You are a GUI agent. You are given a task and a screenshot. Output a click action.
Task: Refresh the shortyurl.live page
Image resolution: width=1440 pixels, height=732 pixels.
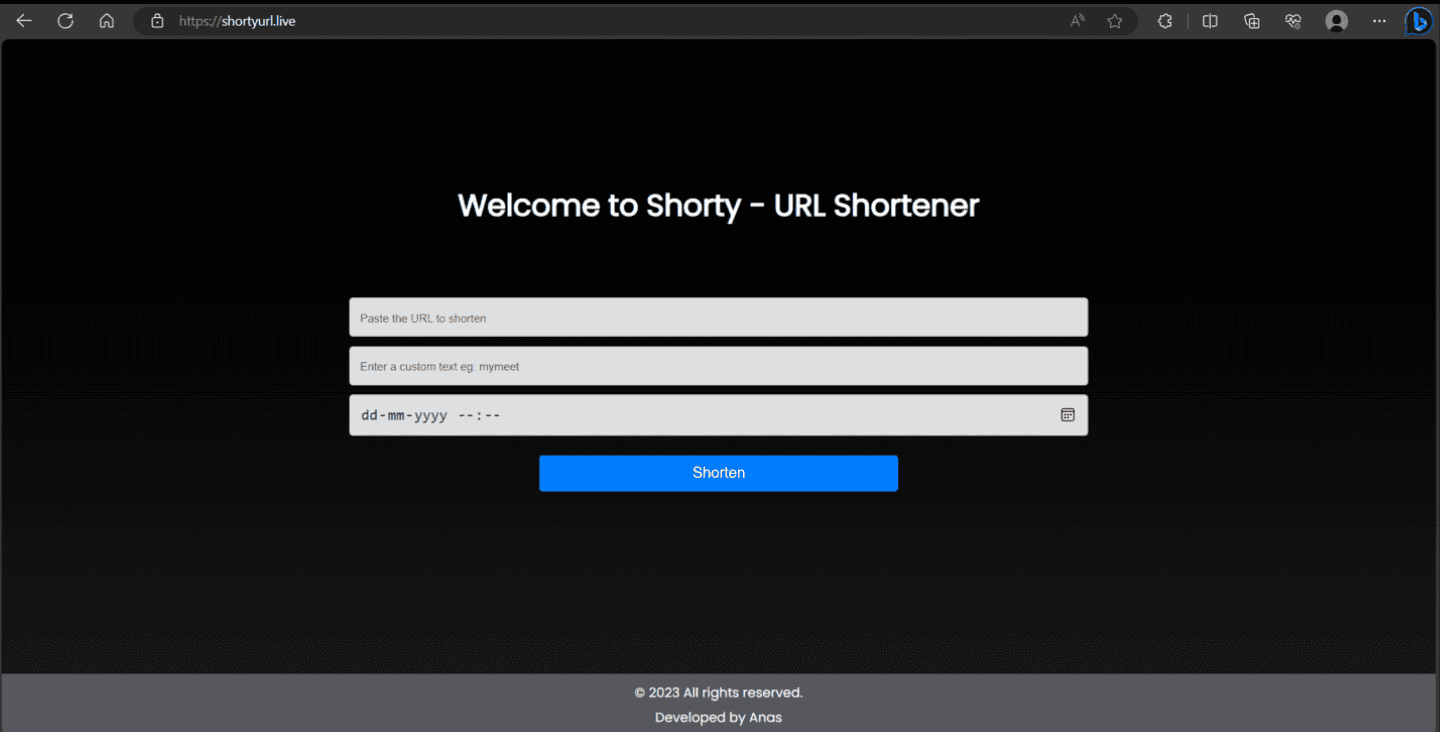point(65,21)
